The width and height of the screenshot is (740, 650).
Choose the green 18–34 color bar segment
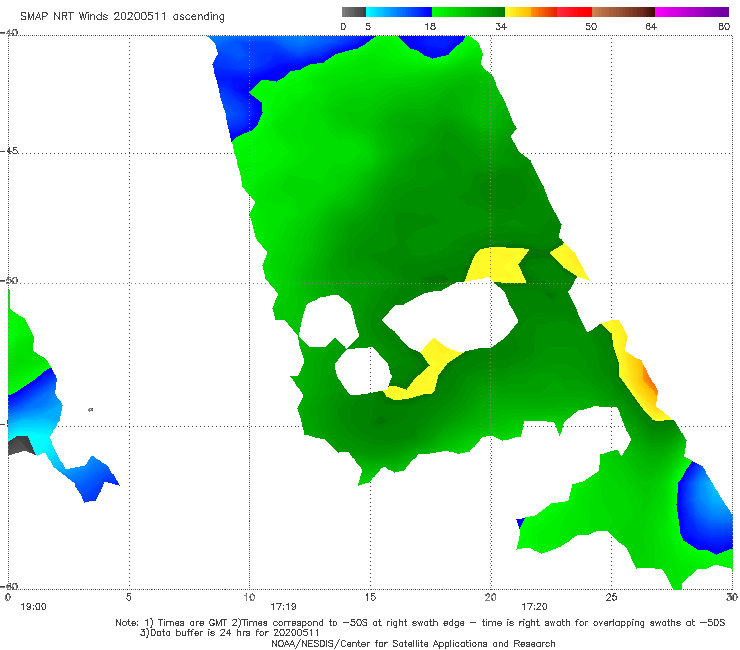[468, 12]
